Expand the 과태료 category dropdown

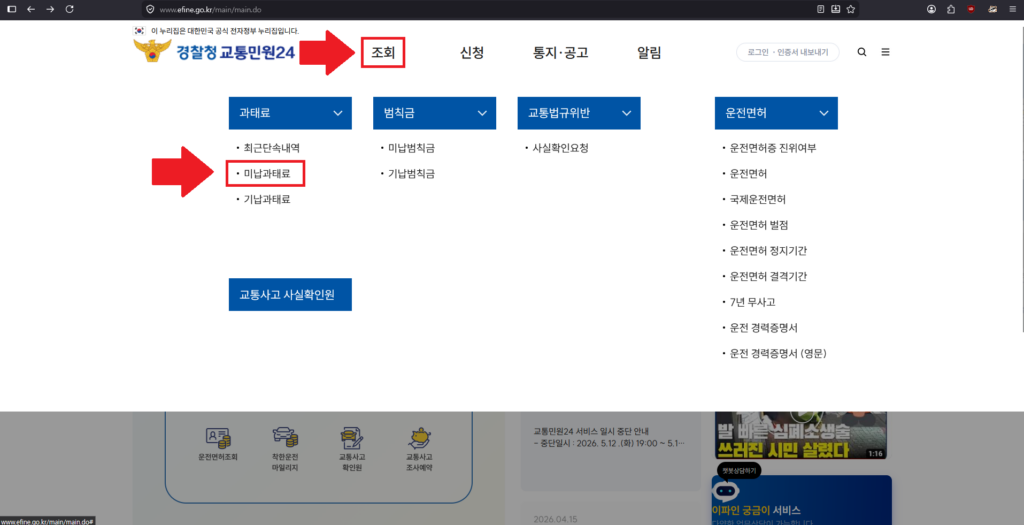click(x=290, y=113)
